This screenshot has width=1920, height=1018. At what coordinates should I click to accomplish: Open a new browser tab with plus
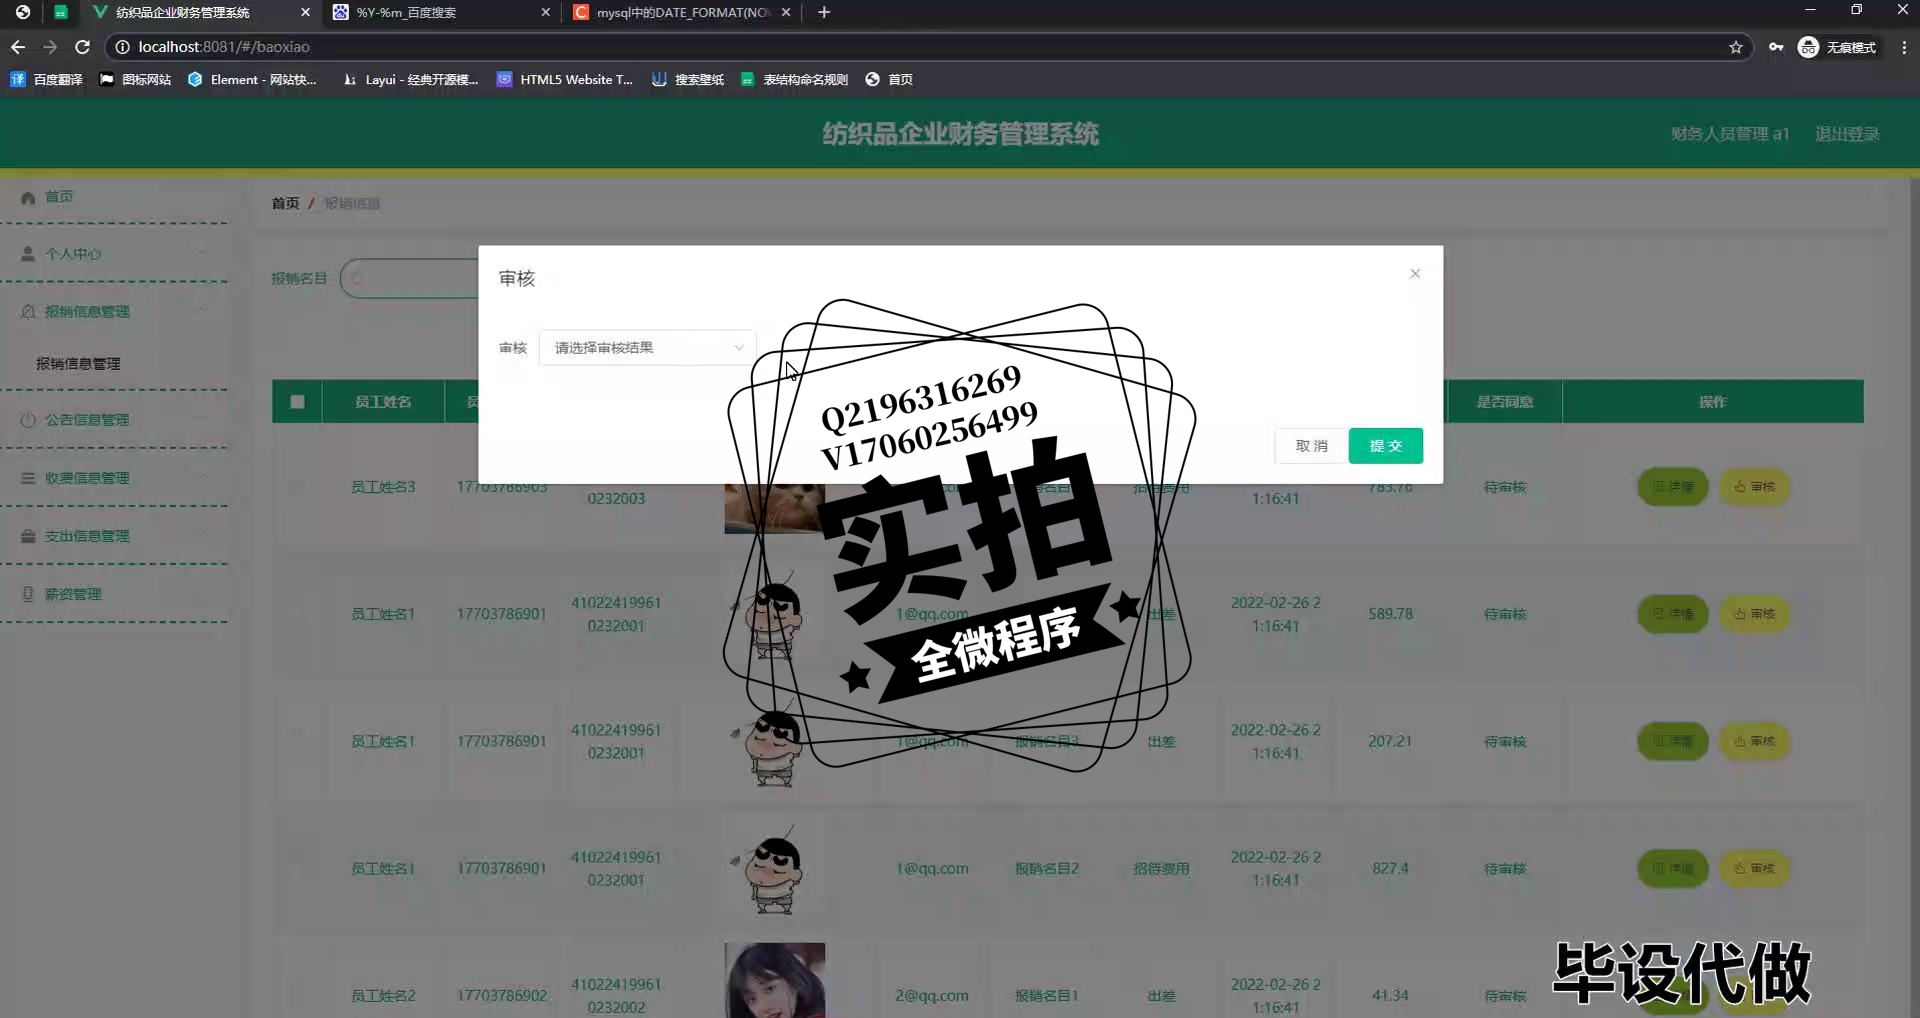(824, 12)
